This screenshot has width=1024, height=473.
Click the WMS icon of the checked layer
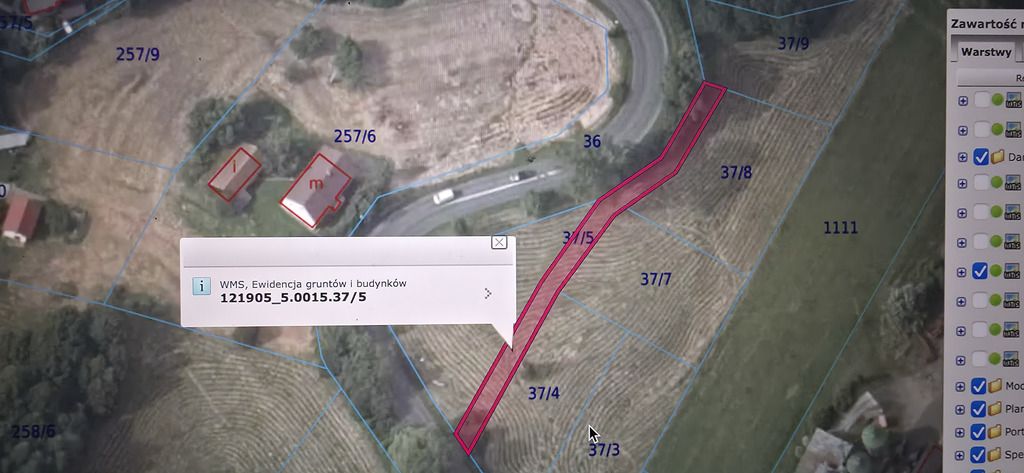point(1013,270)
